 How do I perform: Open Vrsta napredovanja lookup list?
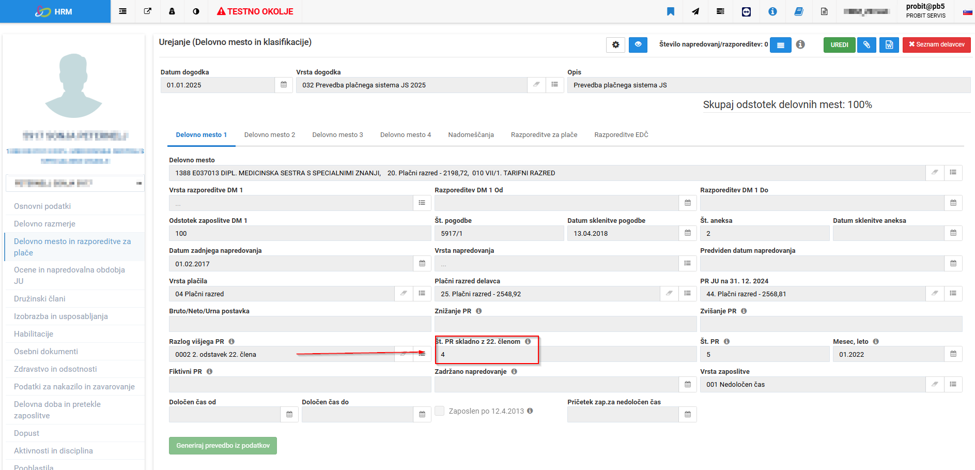tap(688, 263)
